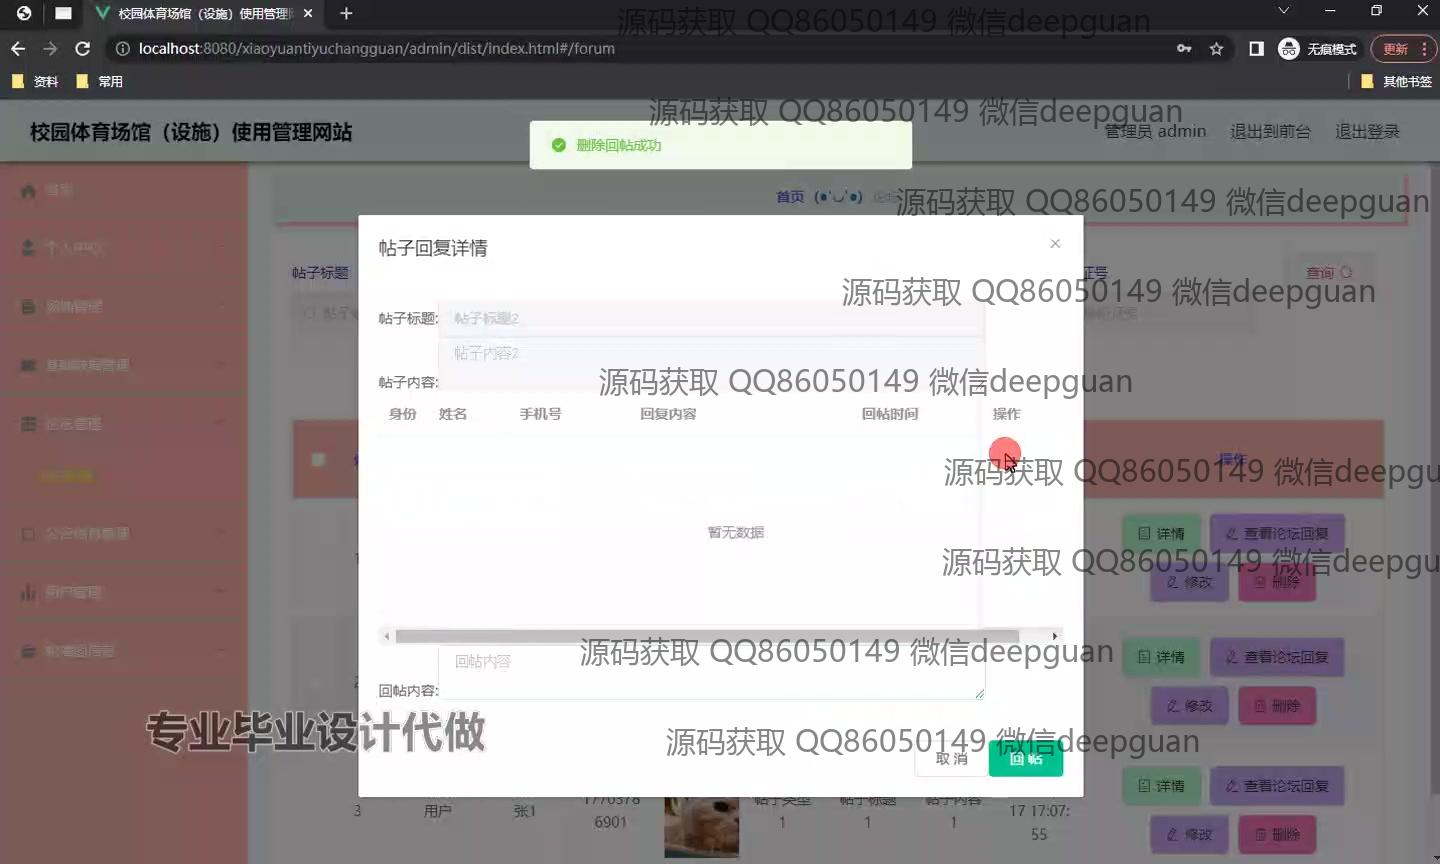Reload the current browser page
The width and height of the screenshot is (1440, 864).
pos(83,48)
